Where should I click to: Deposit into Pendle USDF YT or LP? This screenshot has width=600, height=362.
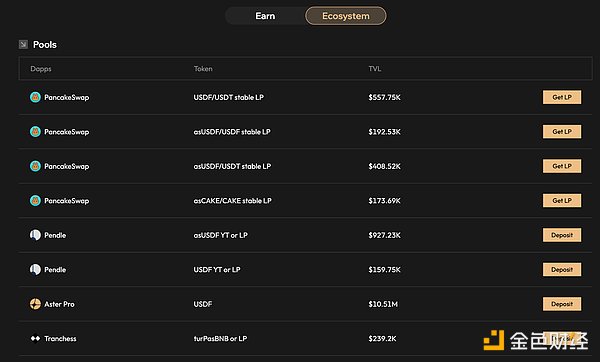point(562,269)
